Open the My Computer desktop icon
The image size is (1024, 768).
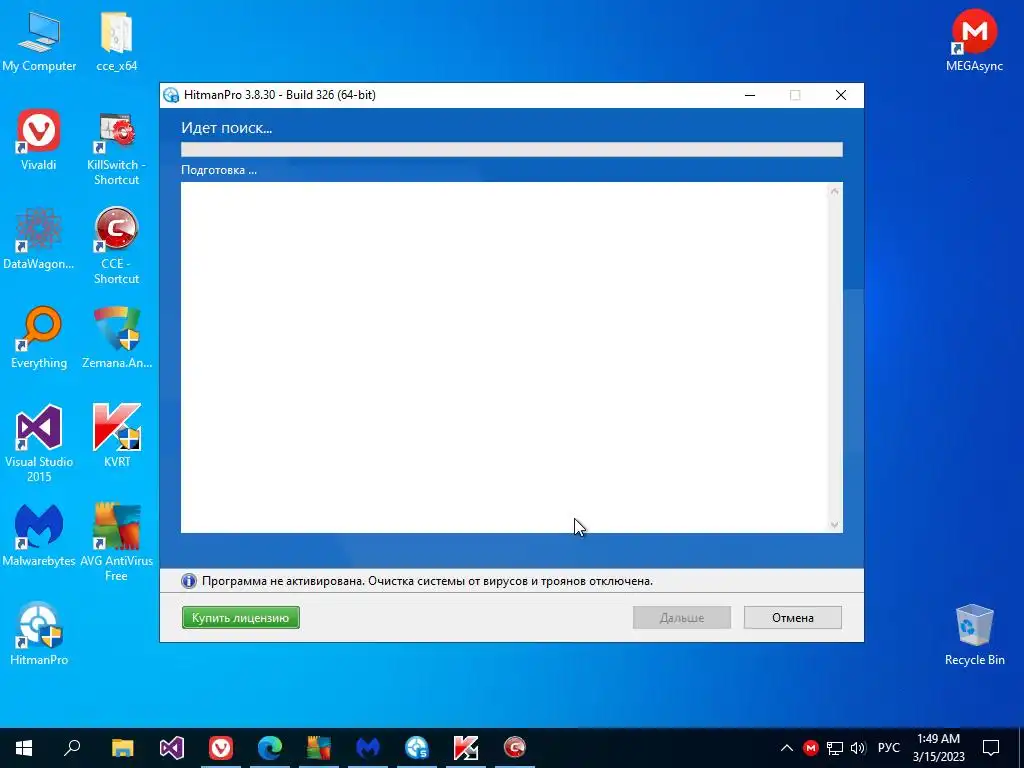coord(39,40)
